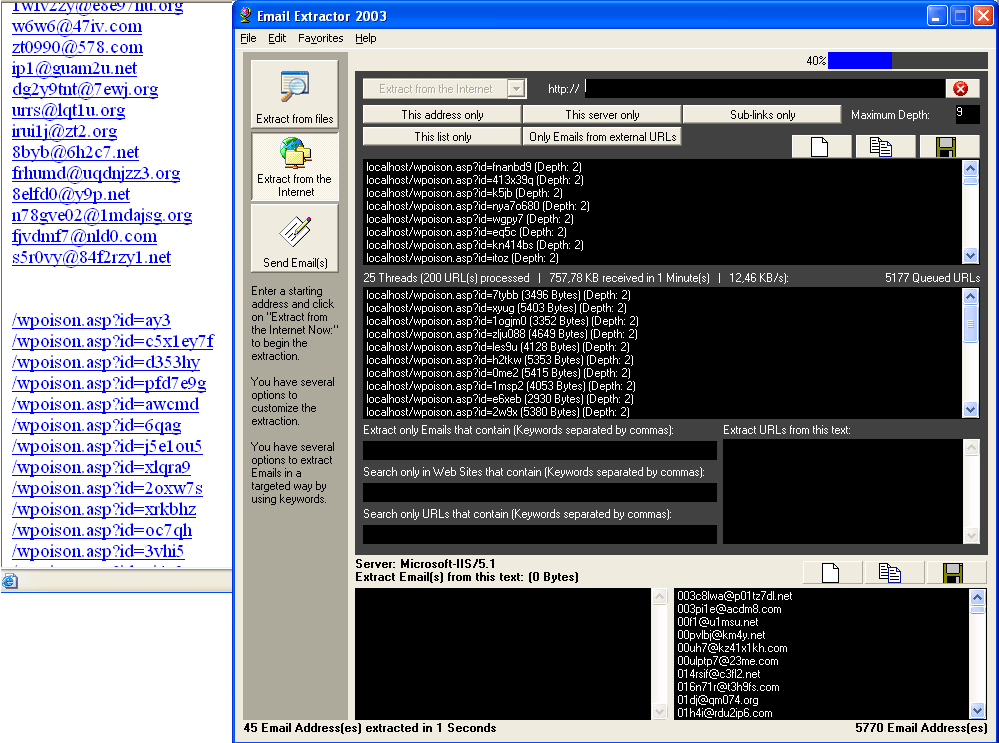The height and width of the screenshot is (743, 999).
Task: Stop extraction with the red X button
Action: tap(961, 89)
